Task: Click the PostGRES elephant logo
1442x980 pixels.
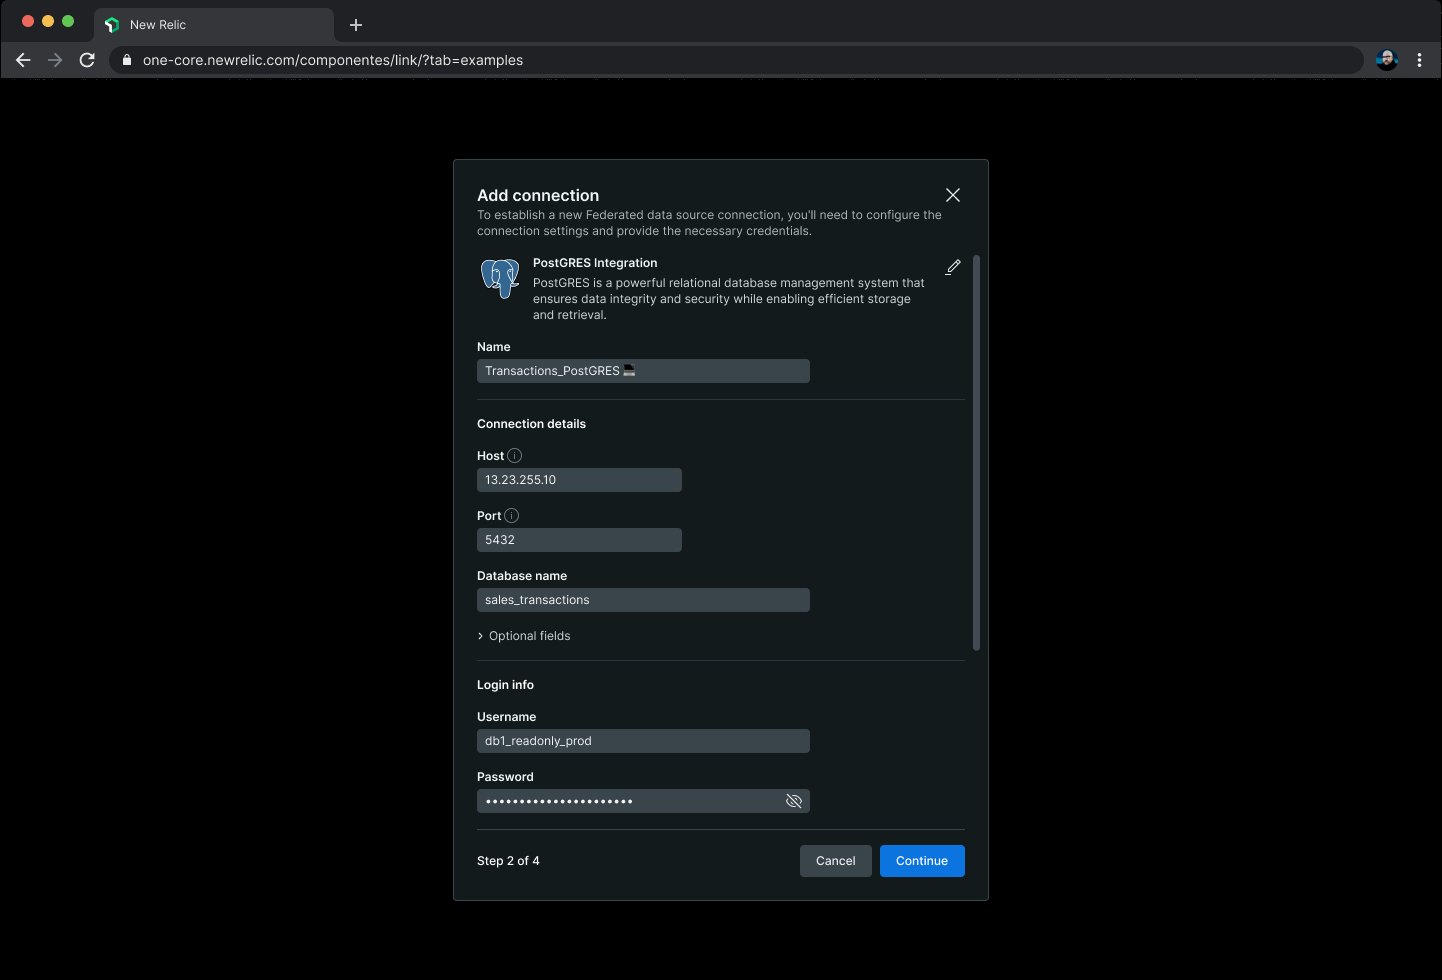Action: [500, 278]
